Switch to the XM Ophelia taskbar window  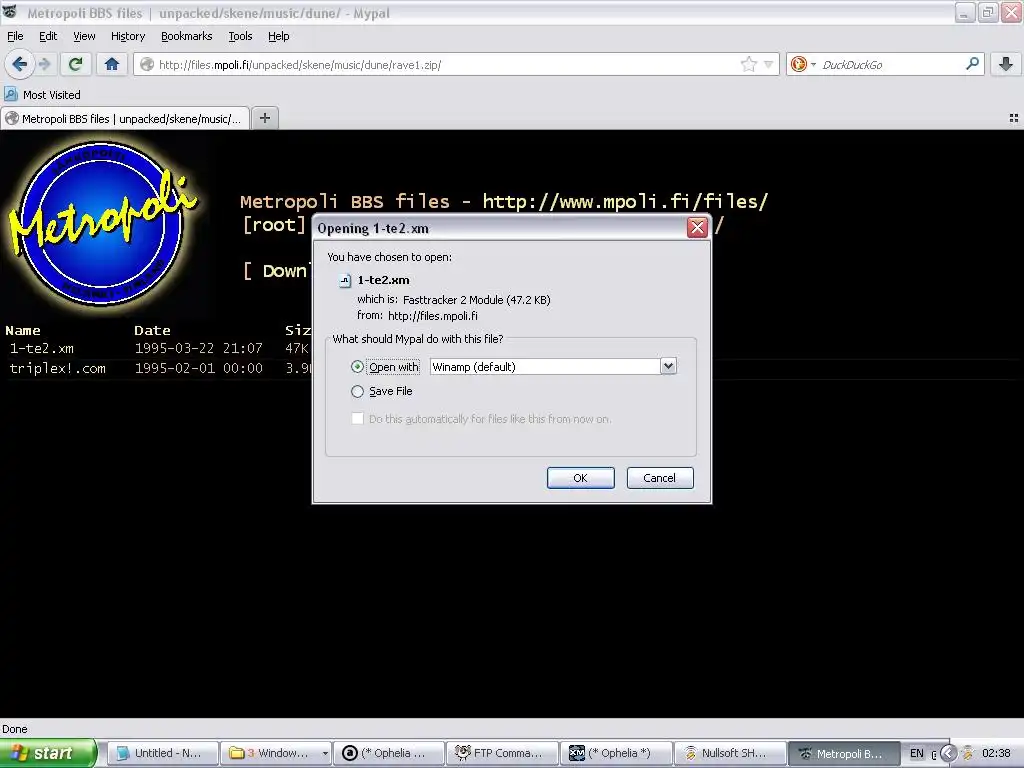(x=616, y=753)
